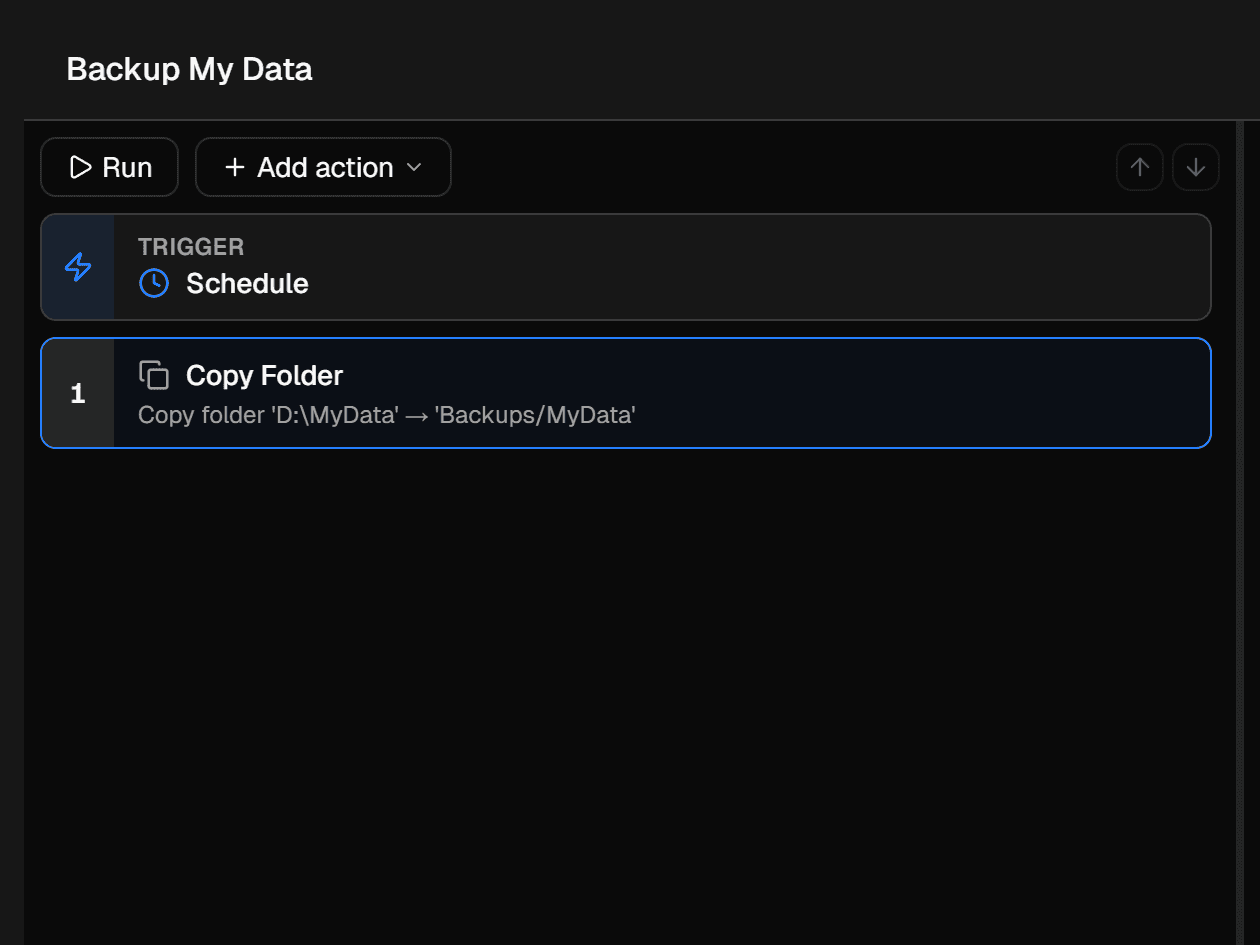Click the 'D:\MyData' copy folder description
This screenshot has width=1260, height=945.
pos(387,415)
